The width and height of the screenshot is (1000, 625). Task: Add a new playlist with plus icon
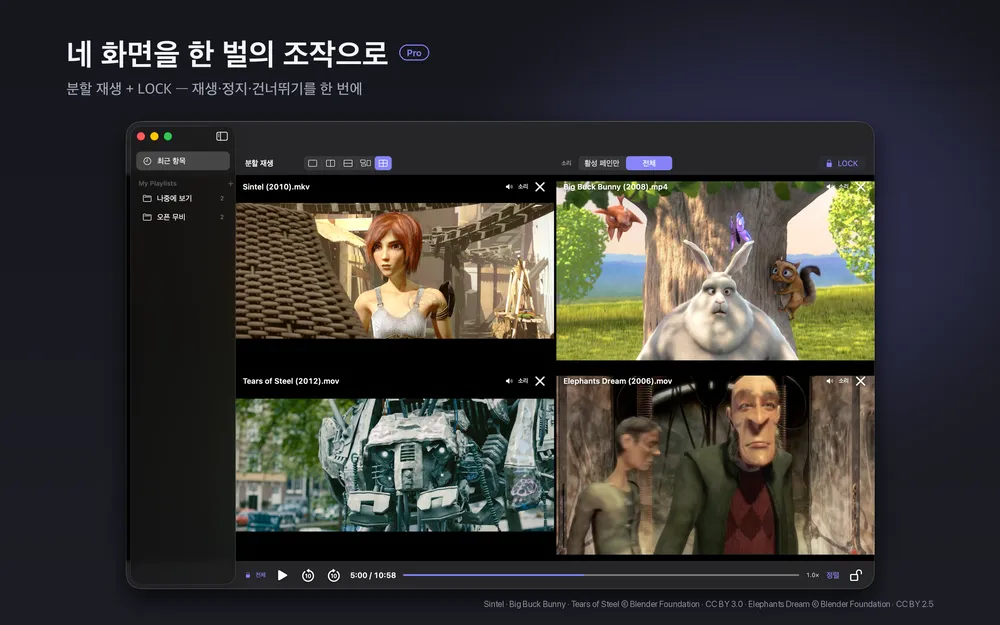coord(230,184)
